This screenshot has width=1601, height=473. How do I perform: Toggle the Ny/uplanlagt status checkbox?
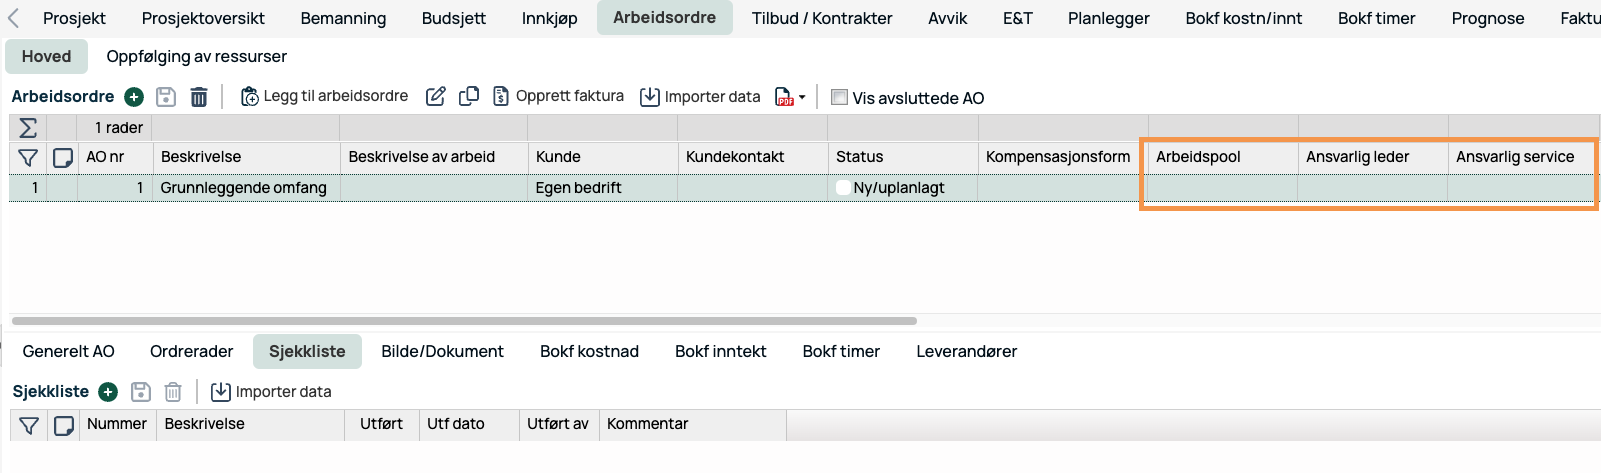pos(844,188)
